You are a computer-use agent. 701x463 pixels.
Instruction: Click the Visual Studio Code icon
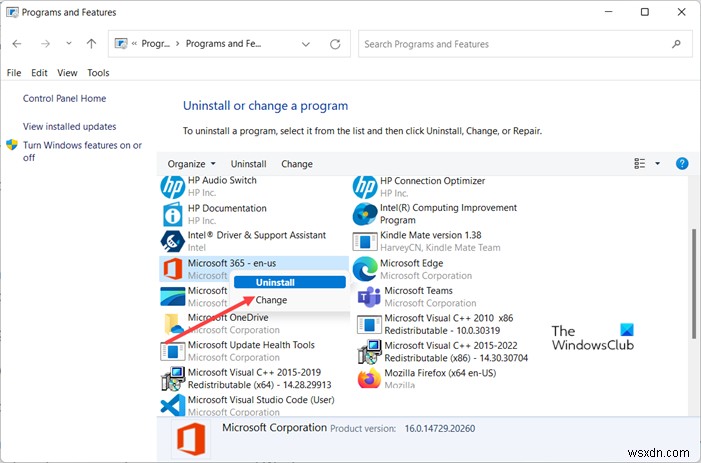tap(173, 405)
